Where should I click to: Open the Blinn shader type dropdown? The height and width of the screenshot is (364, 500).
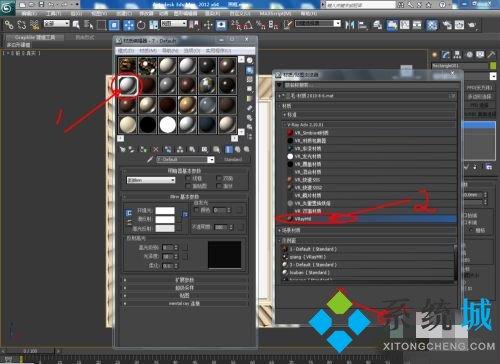click(x=151, y=180)
